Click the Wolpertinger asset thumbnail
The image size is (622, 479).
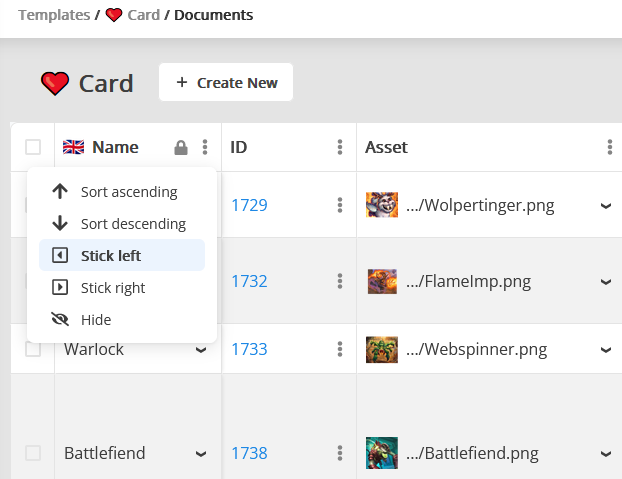point(382,205)
